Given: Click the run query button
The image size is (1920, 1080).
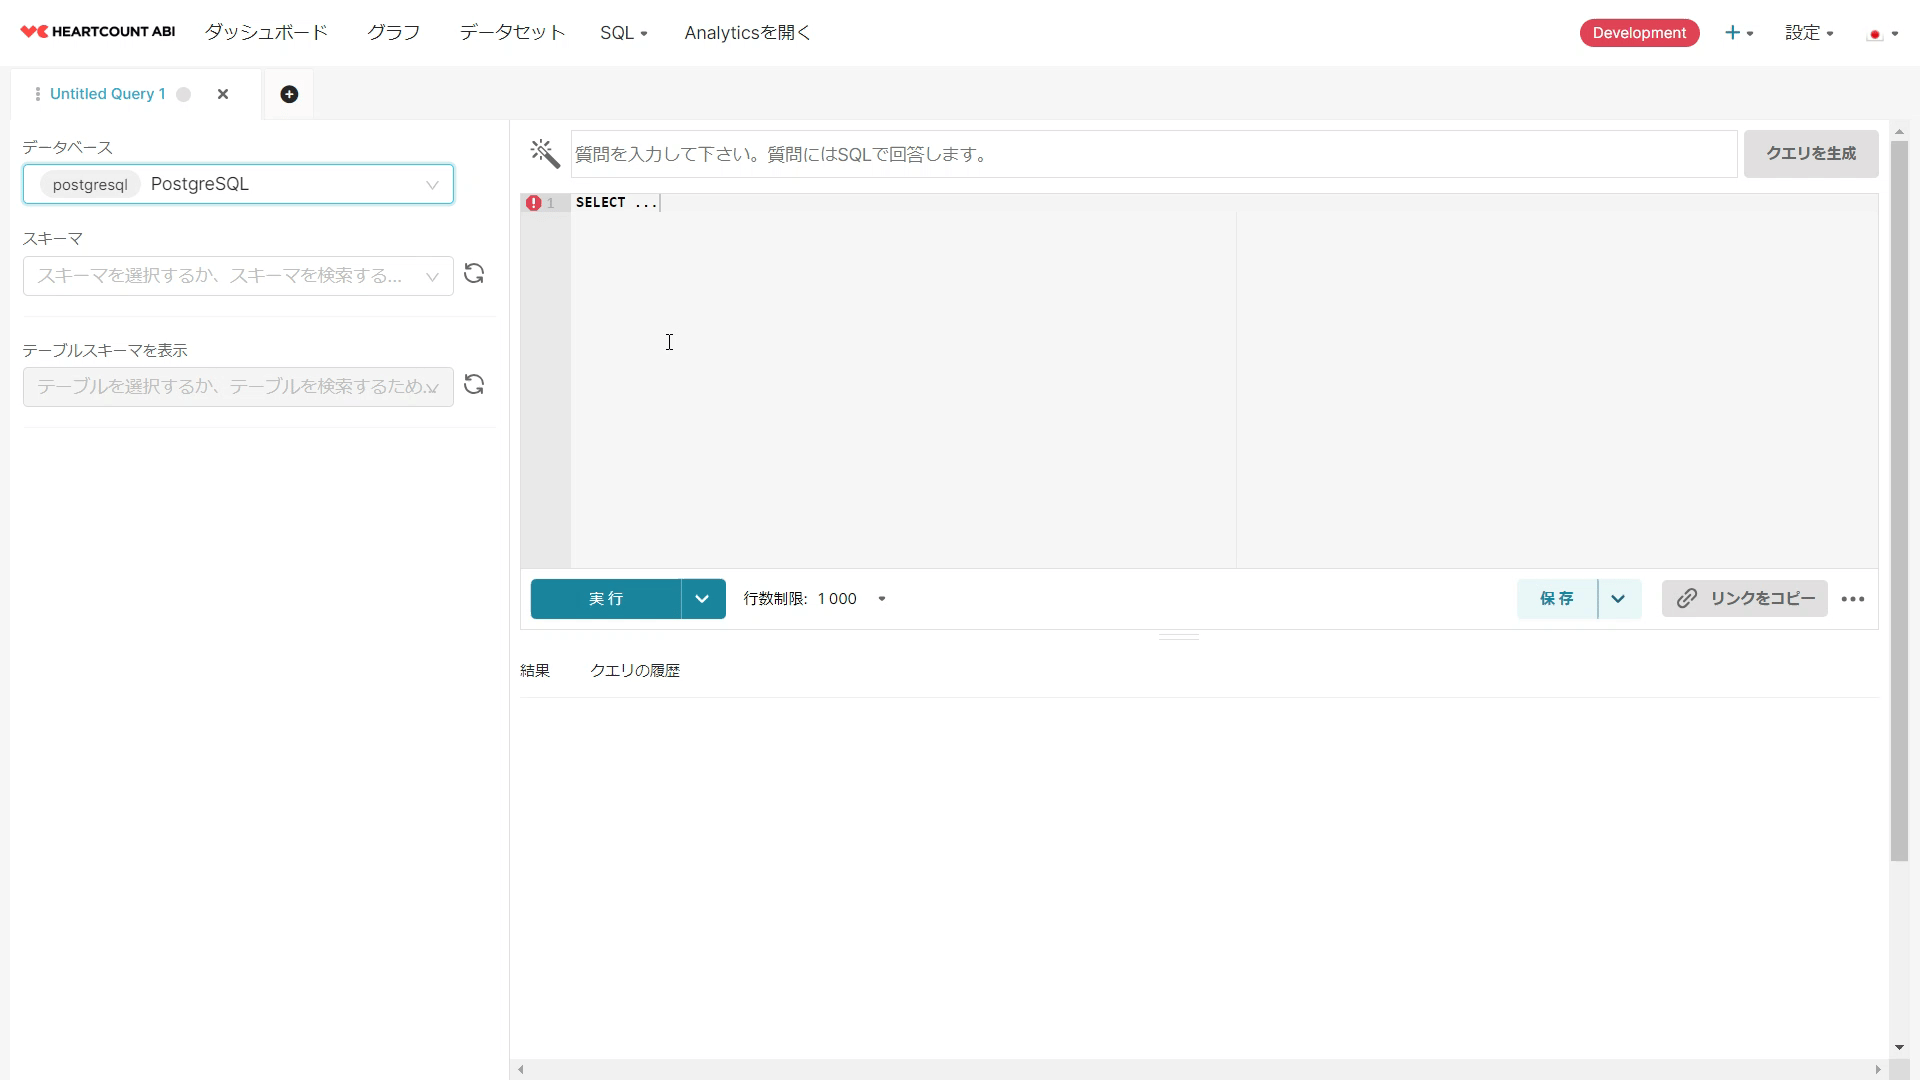Looking at the screenshot, I should point(606,599).
